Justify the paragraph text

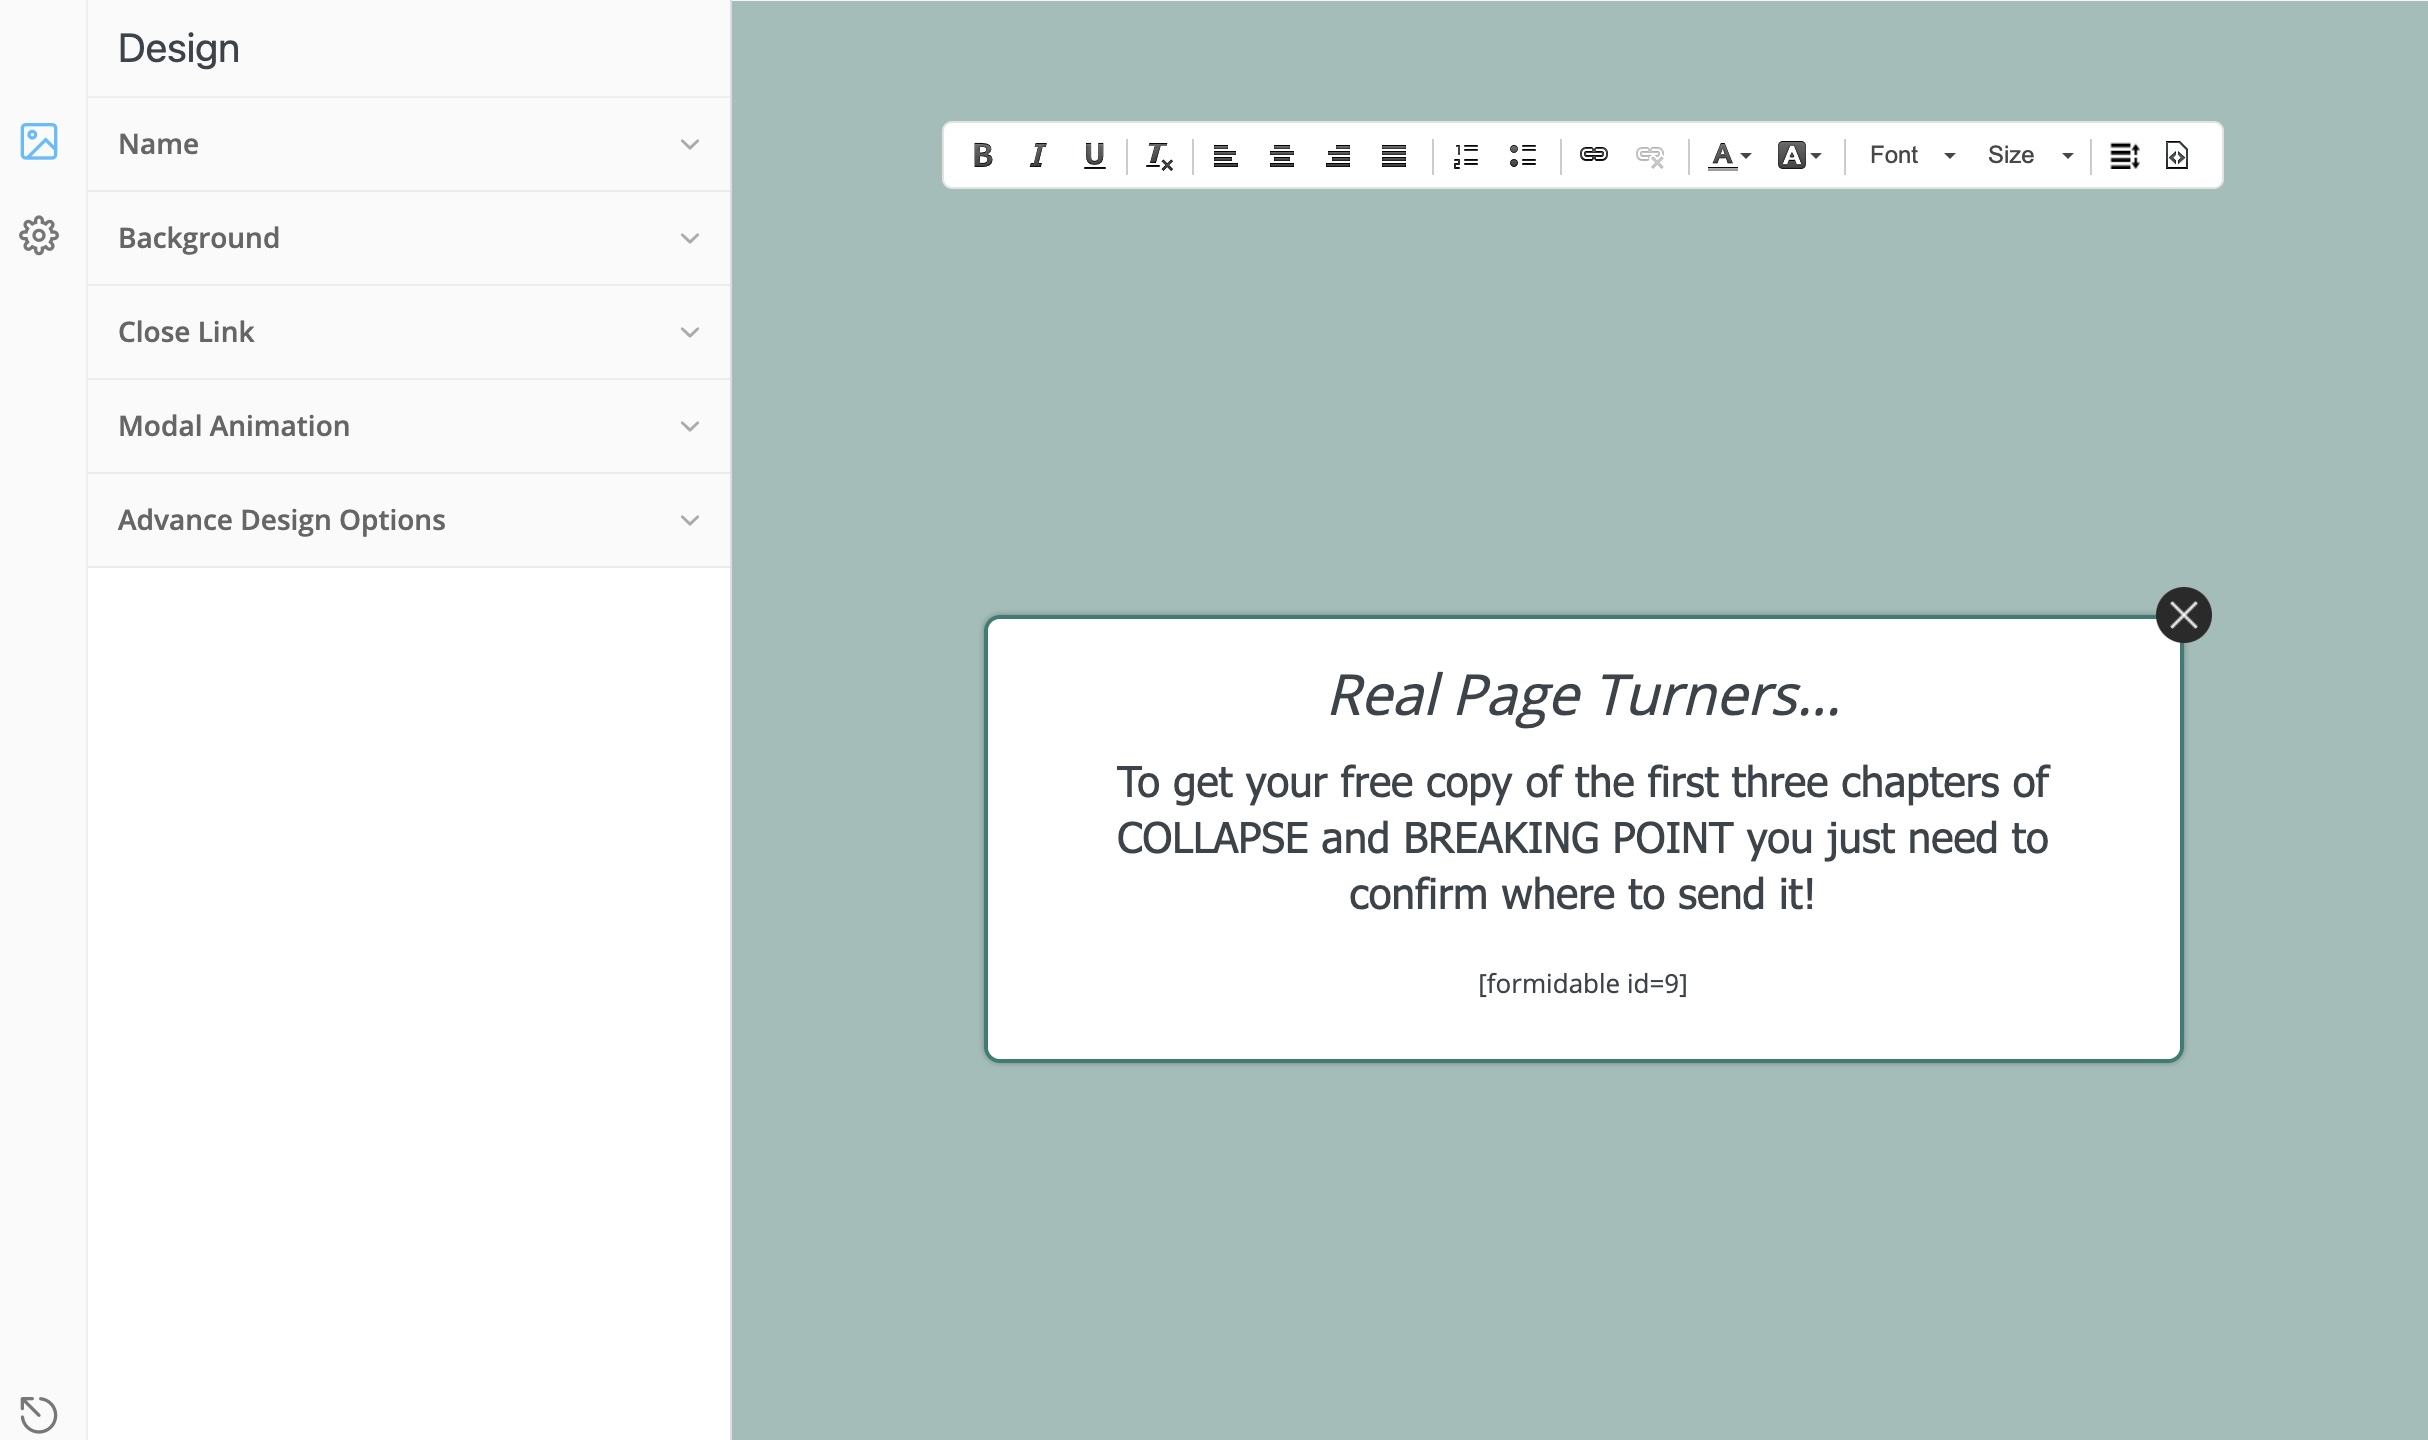pos(1393,156)
